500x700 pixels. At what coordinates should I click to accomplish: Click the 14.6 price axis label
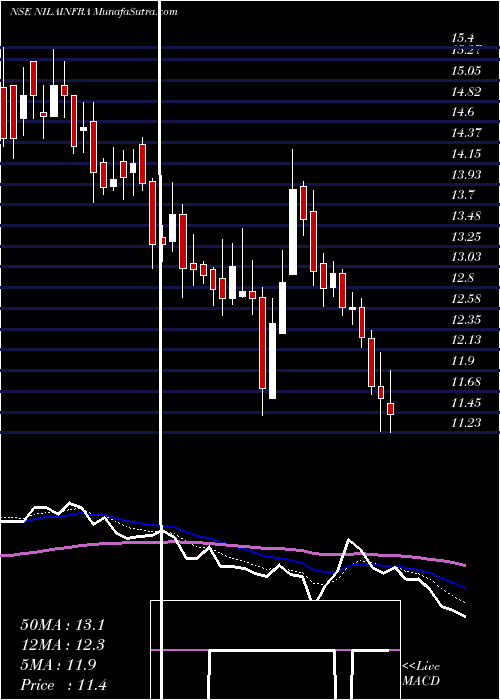click(x=464, y=112)
